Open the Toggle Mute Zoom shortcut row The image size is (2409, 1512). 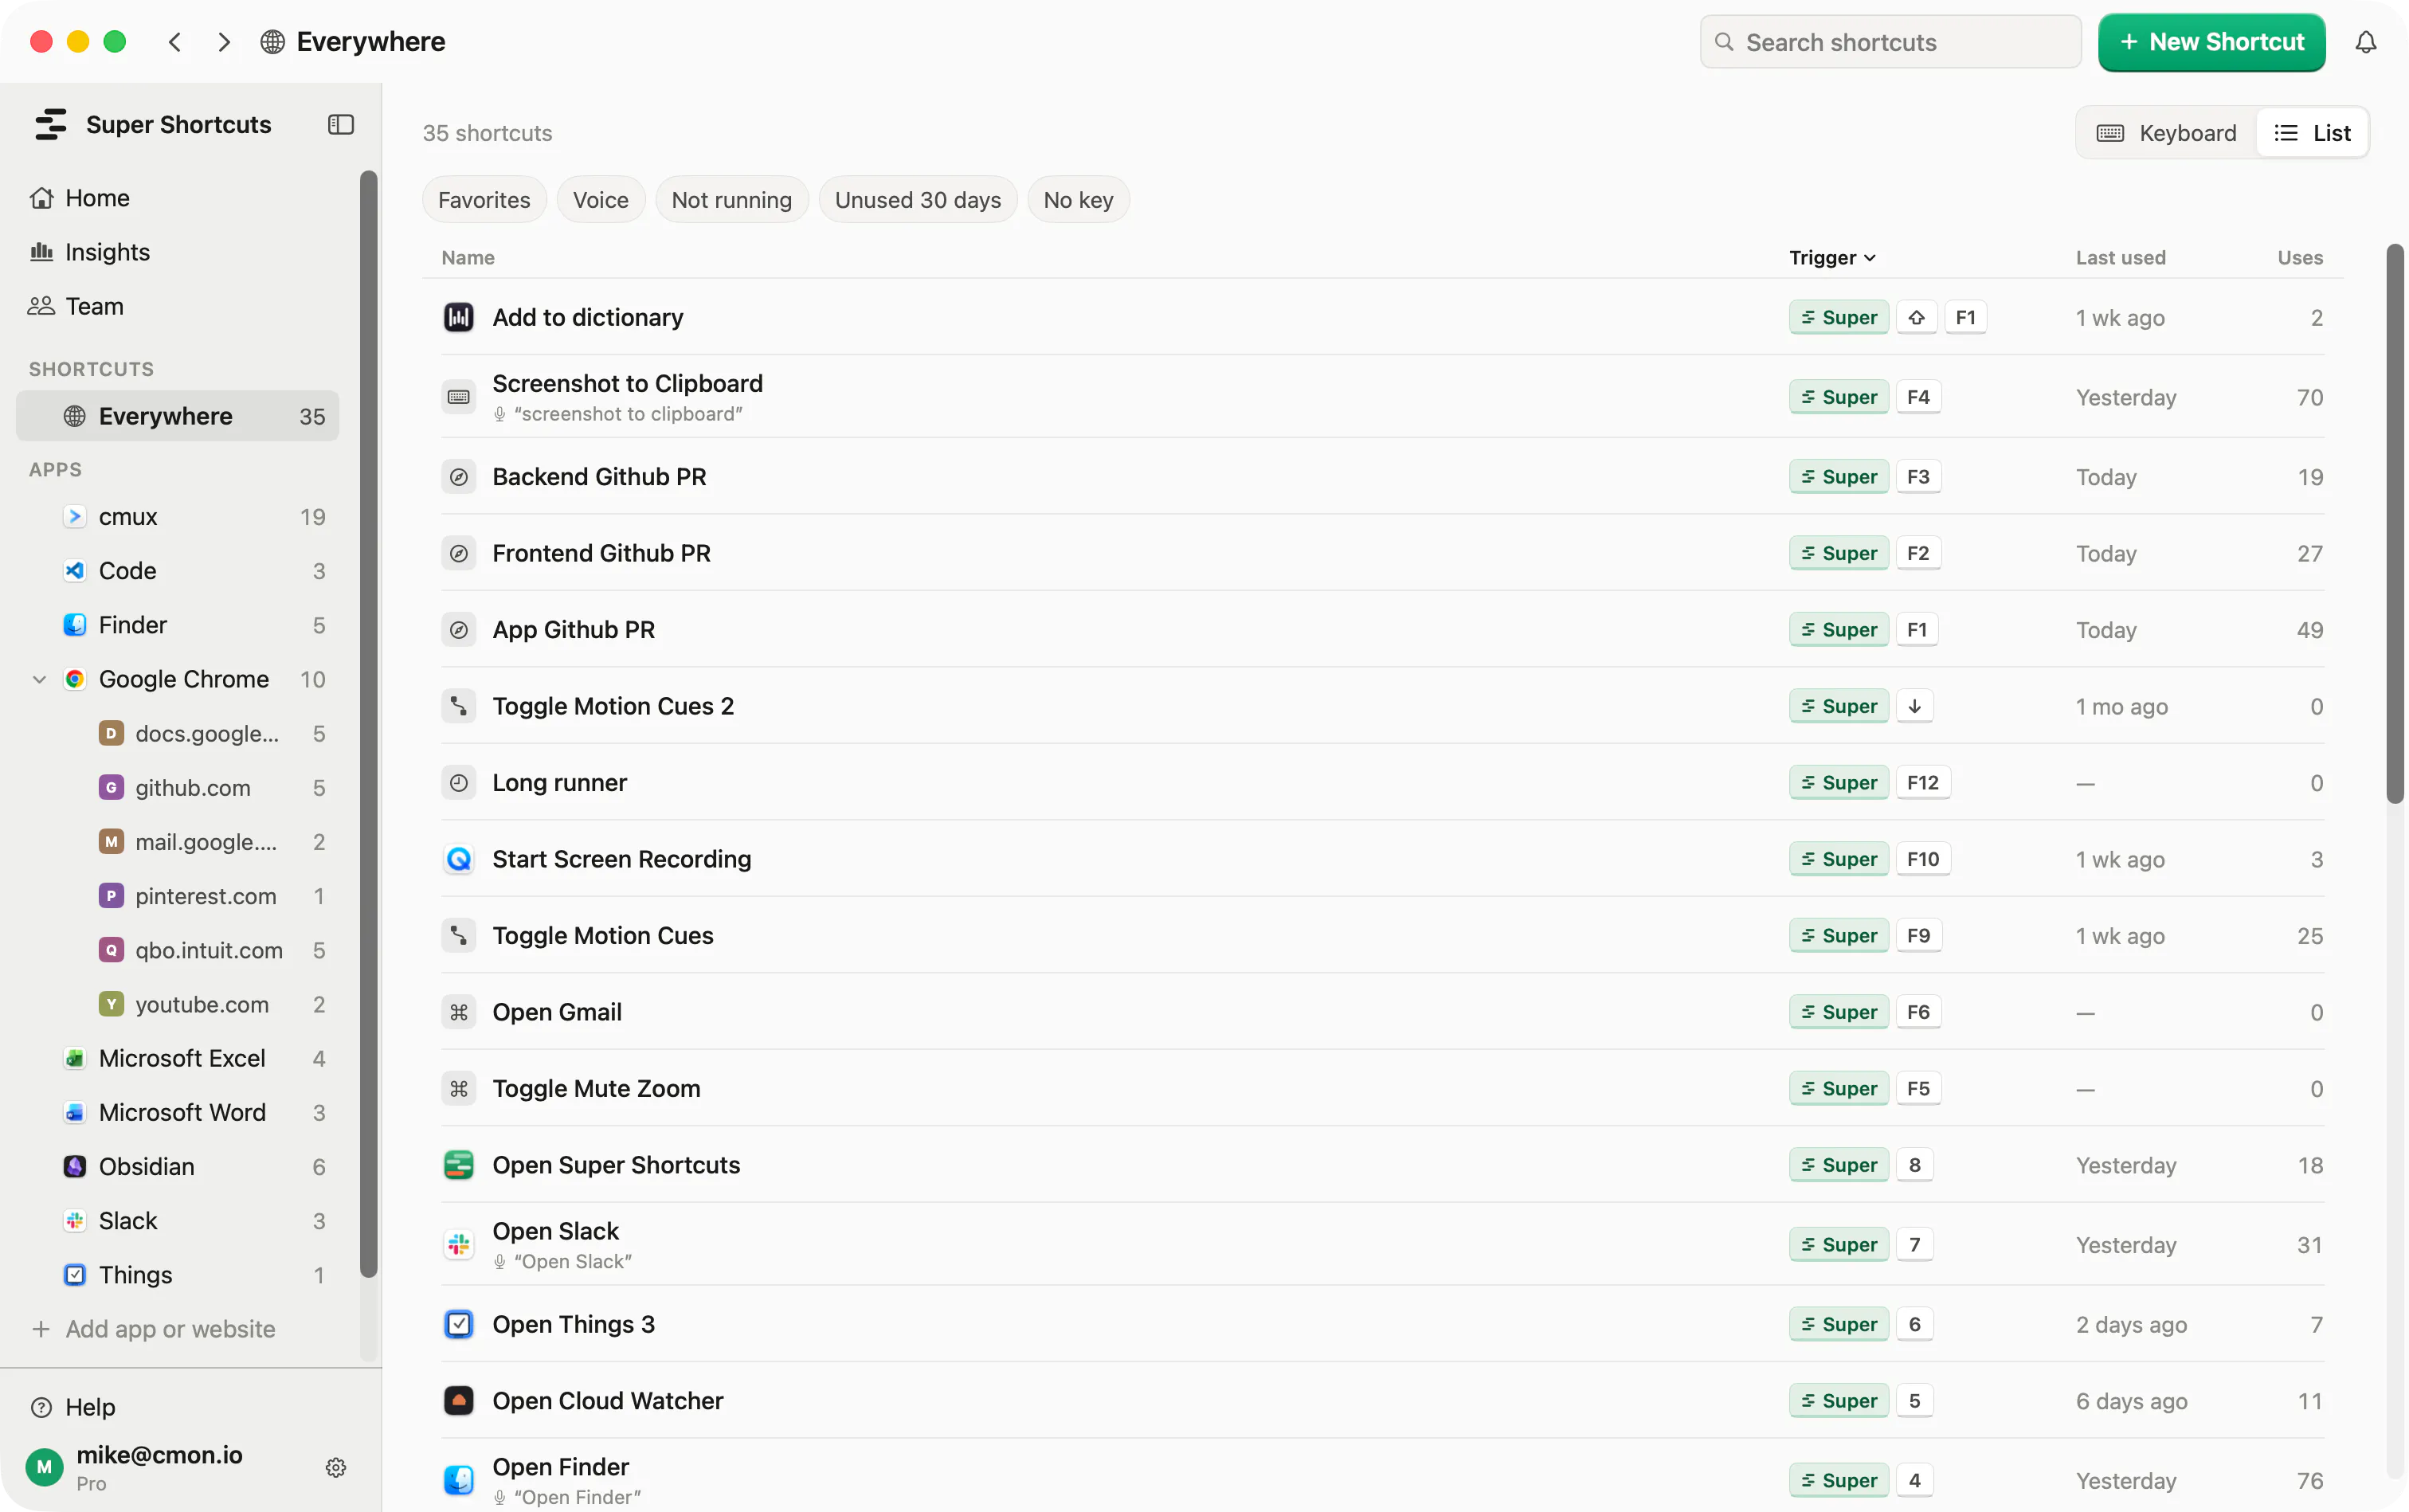point(1382,1088)
